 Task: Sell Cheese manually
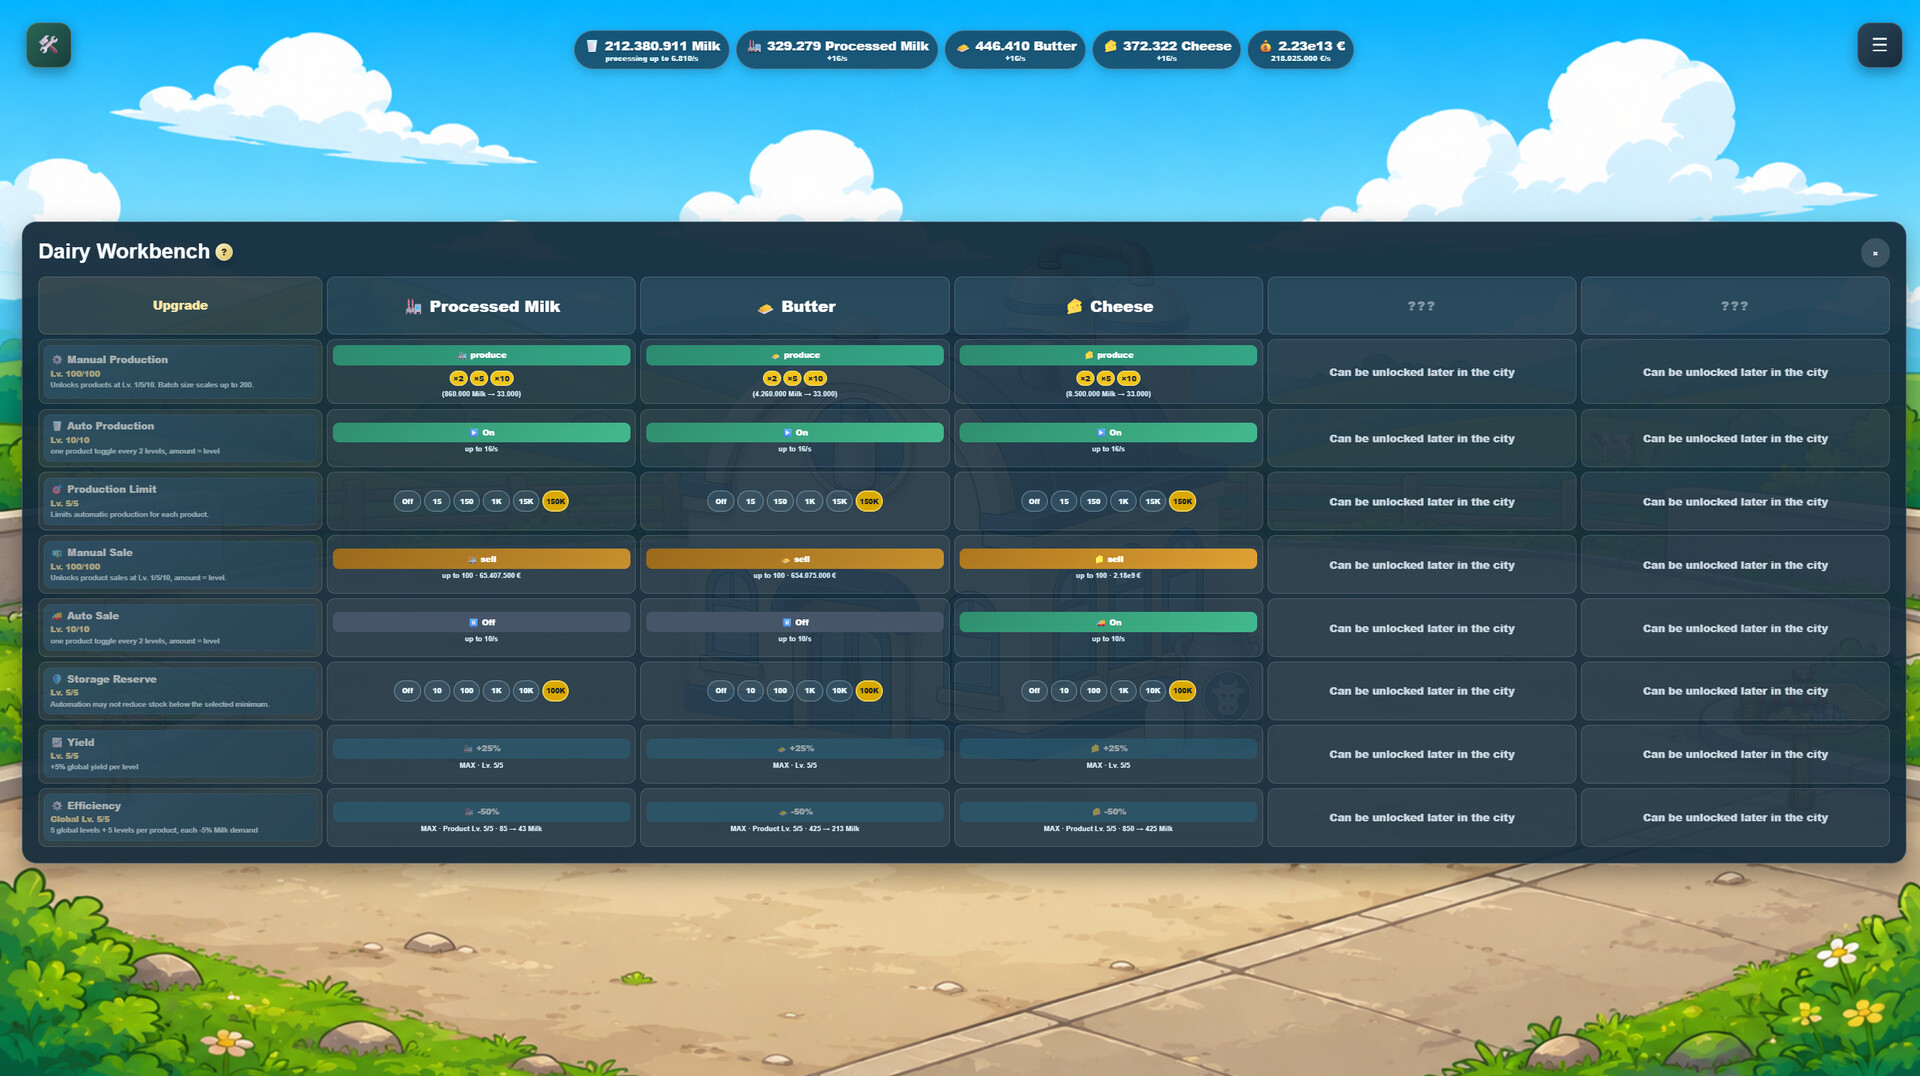(1108, 559)
